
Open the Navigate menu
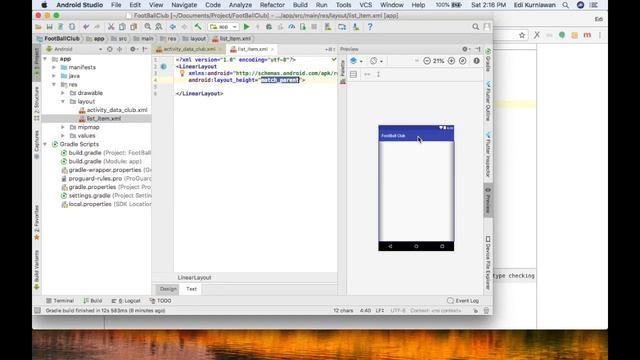tap(184, 5)
